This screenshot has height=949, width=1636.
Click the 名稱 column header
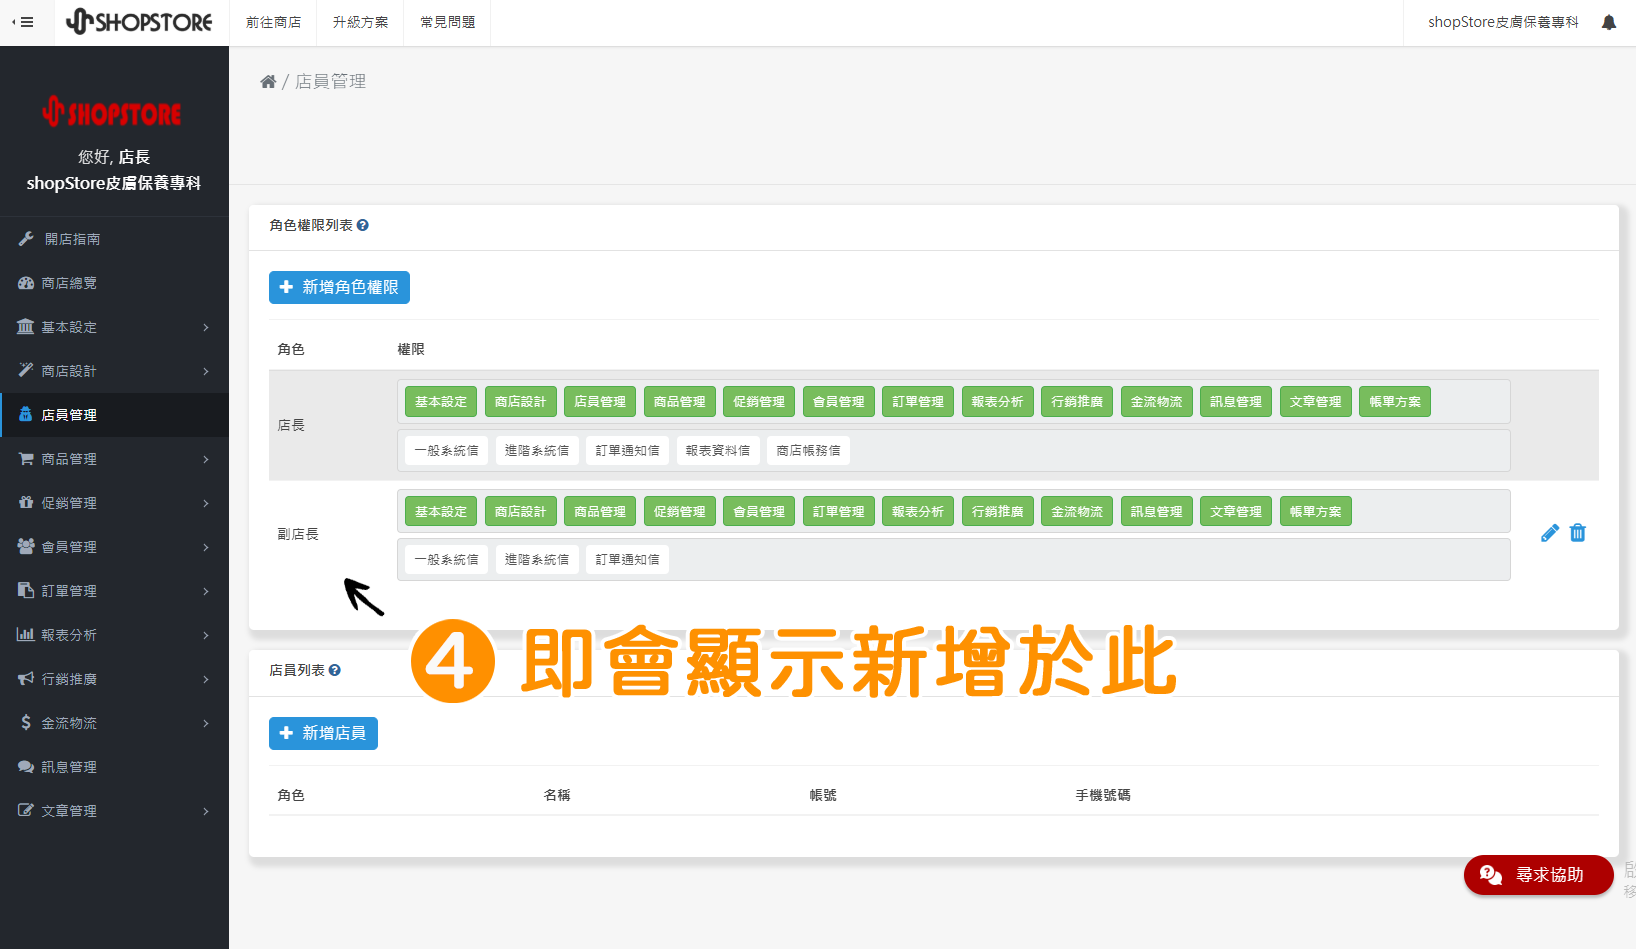point(557,796)
